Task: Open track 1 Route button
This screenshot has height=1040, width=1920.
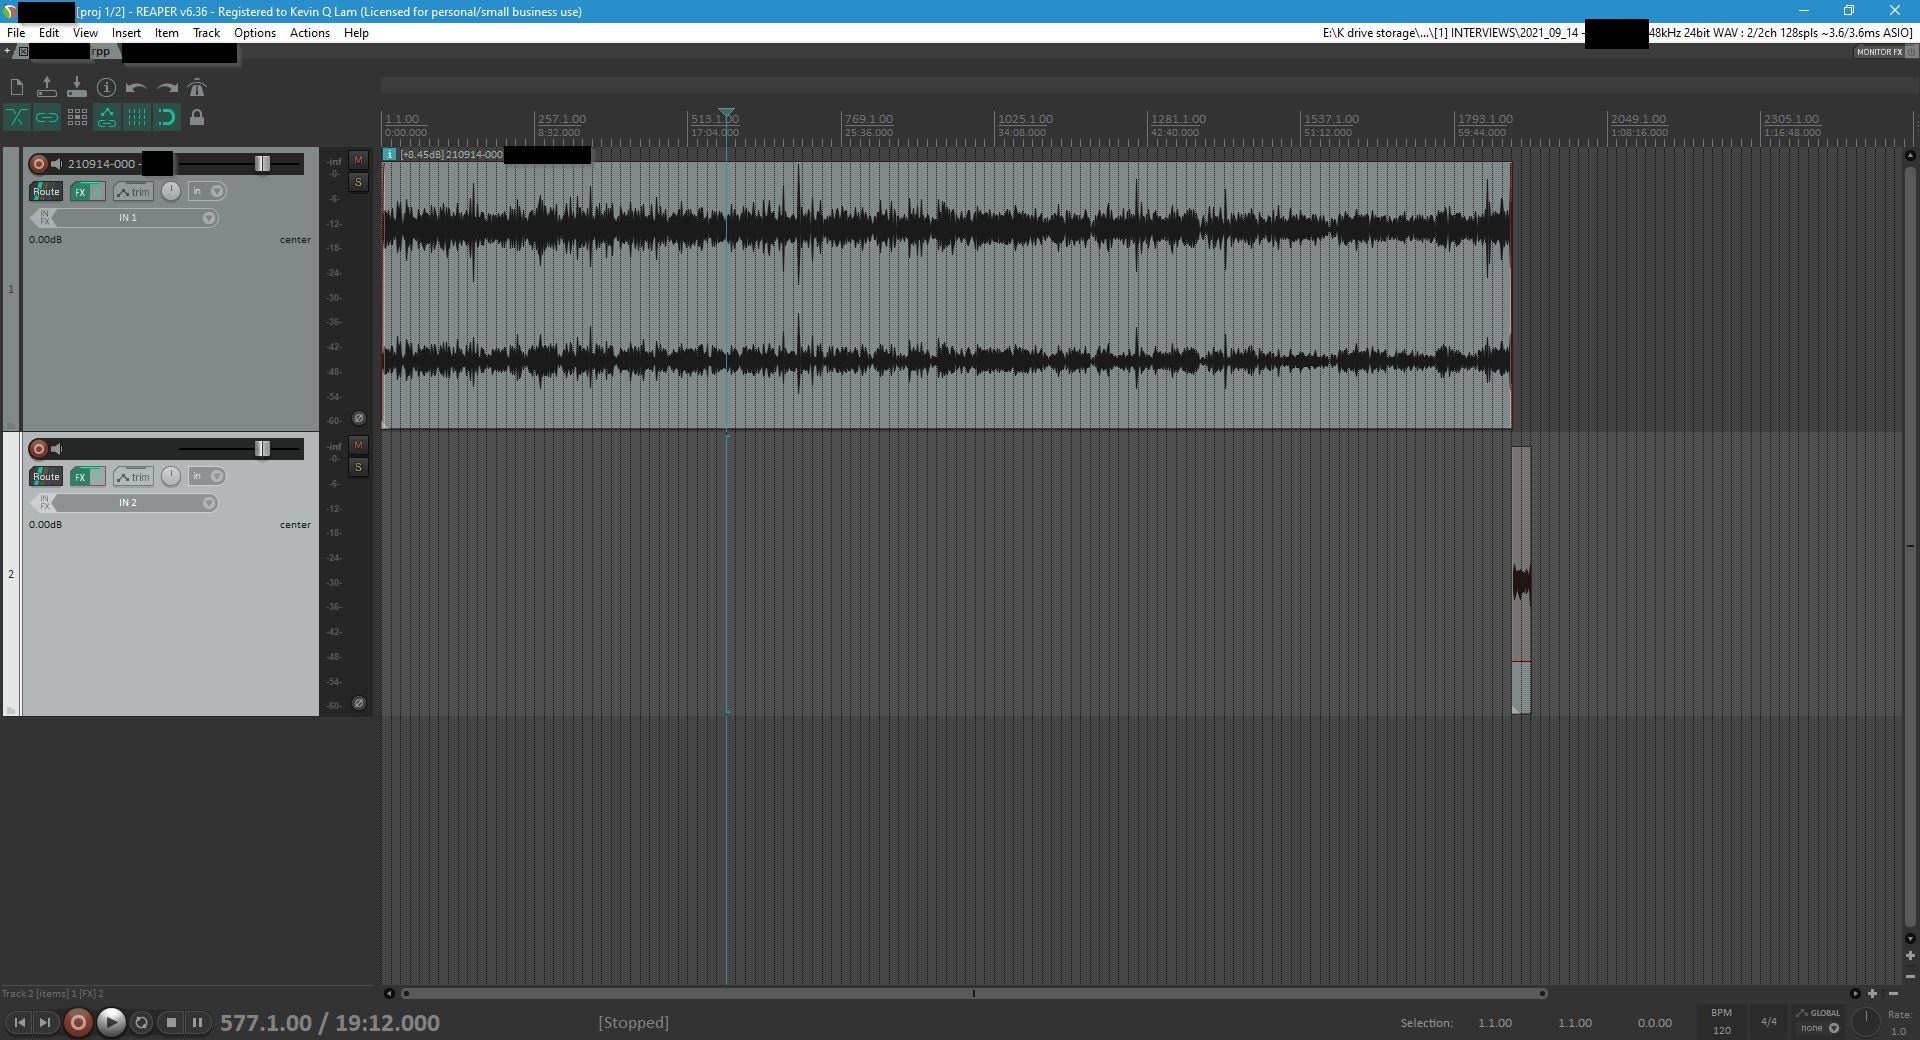Action: (x=46, y=192)
